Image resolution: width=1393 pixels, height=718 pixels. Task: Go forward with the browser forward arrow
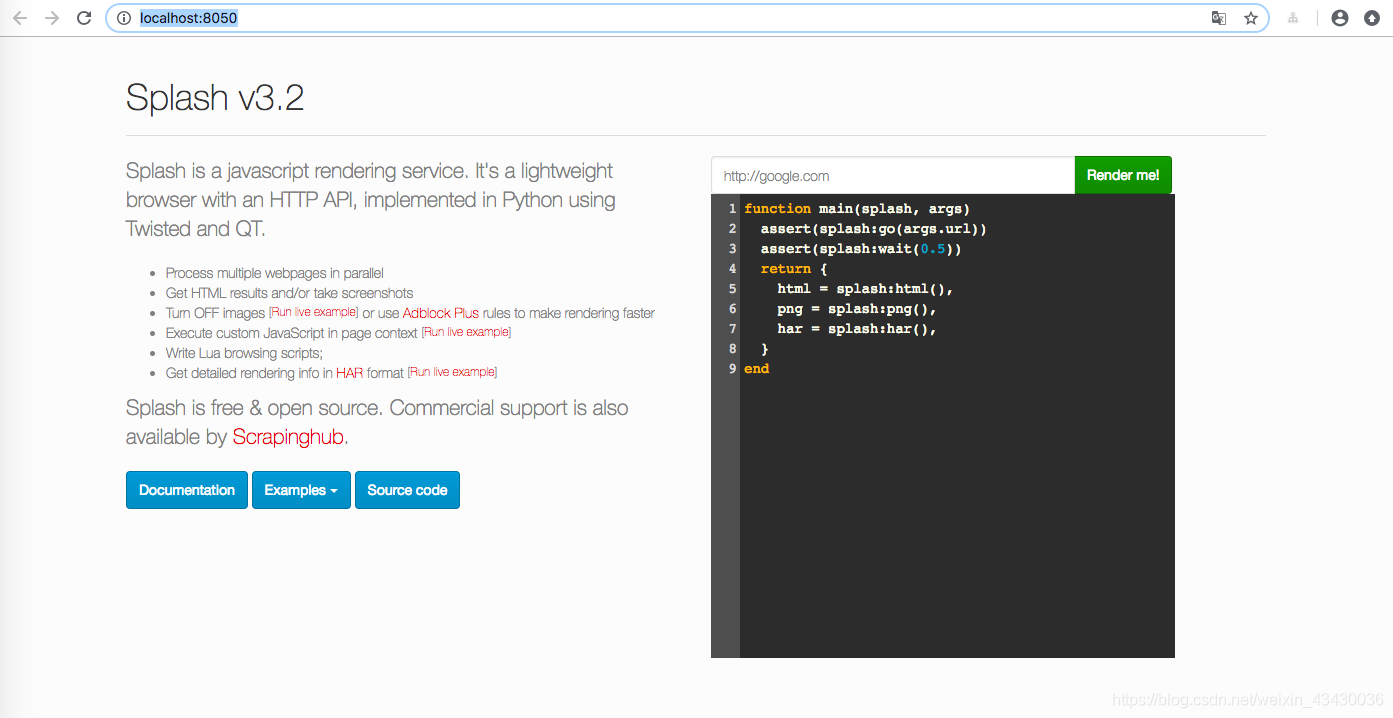pyautogui.click(x=52, y=18)
